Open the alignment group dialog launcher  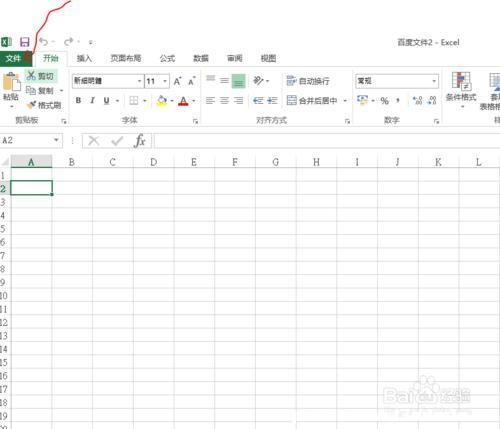(347, 122)
